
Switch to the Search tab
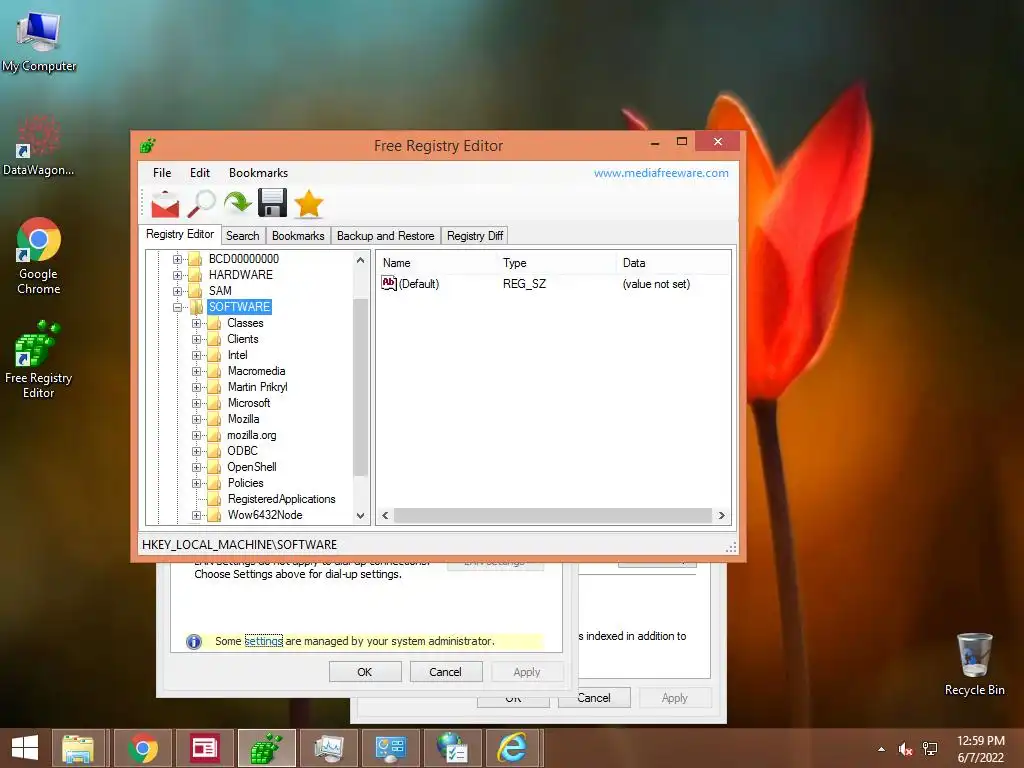pyautogui.click(x=242, y=236)
